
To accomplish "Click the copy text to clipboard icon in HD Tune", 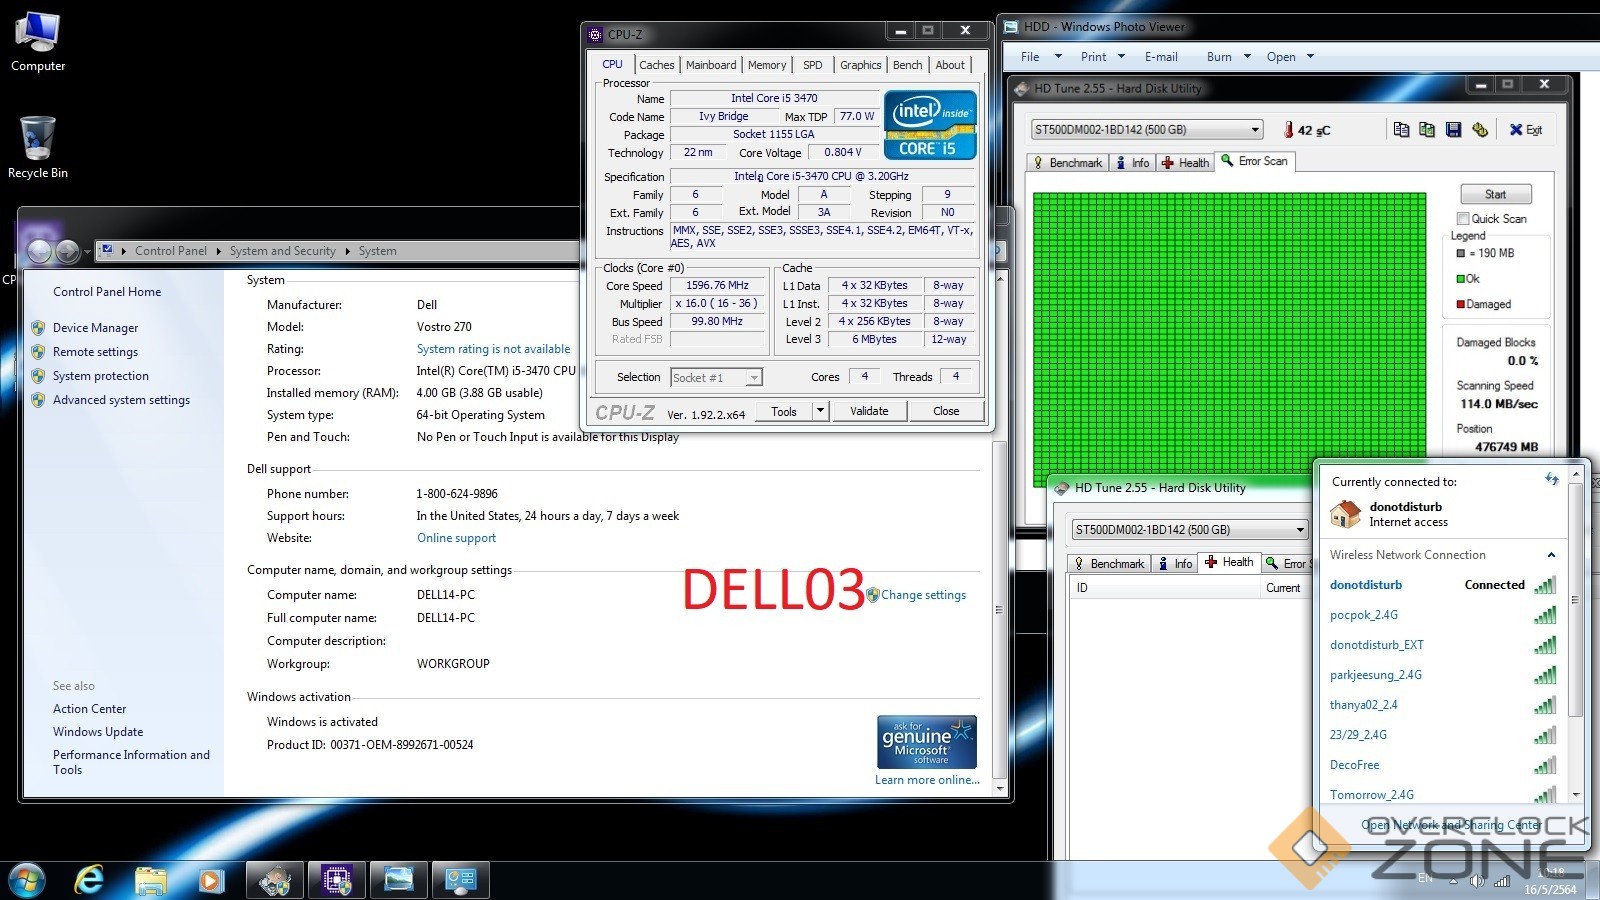I will [1401, 130].
